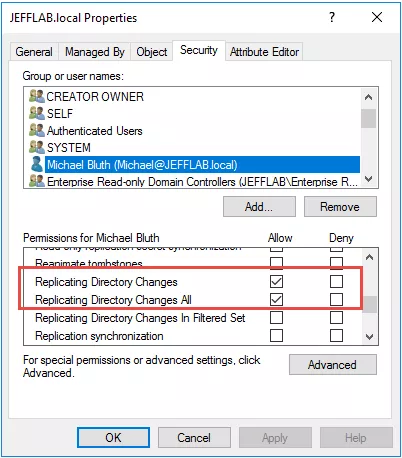Click the SYSTEM group icon
Screen dimensions: 402x458
click(x=36, y=147)
